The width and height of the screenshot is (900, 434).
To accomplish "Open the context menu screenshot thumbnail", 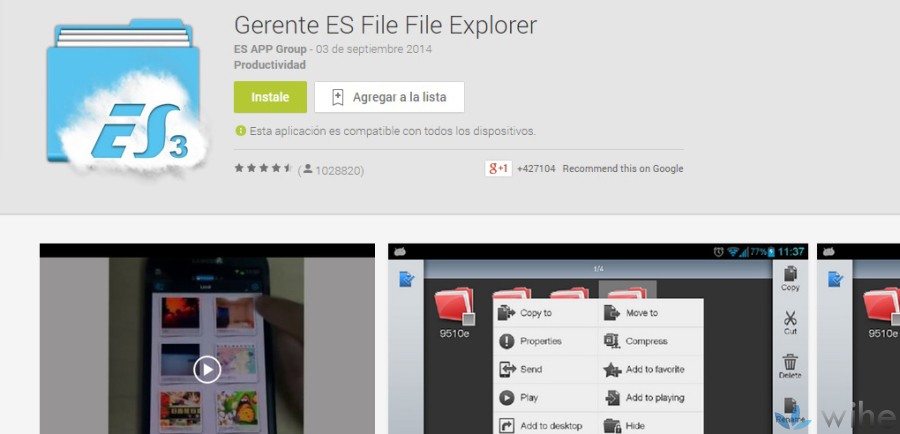I will [x=598, y=339].
